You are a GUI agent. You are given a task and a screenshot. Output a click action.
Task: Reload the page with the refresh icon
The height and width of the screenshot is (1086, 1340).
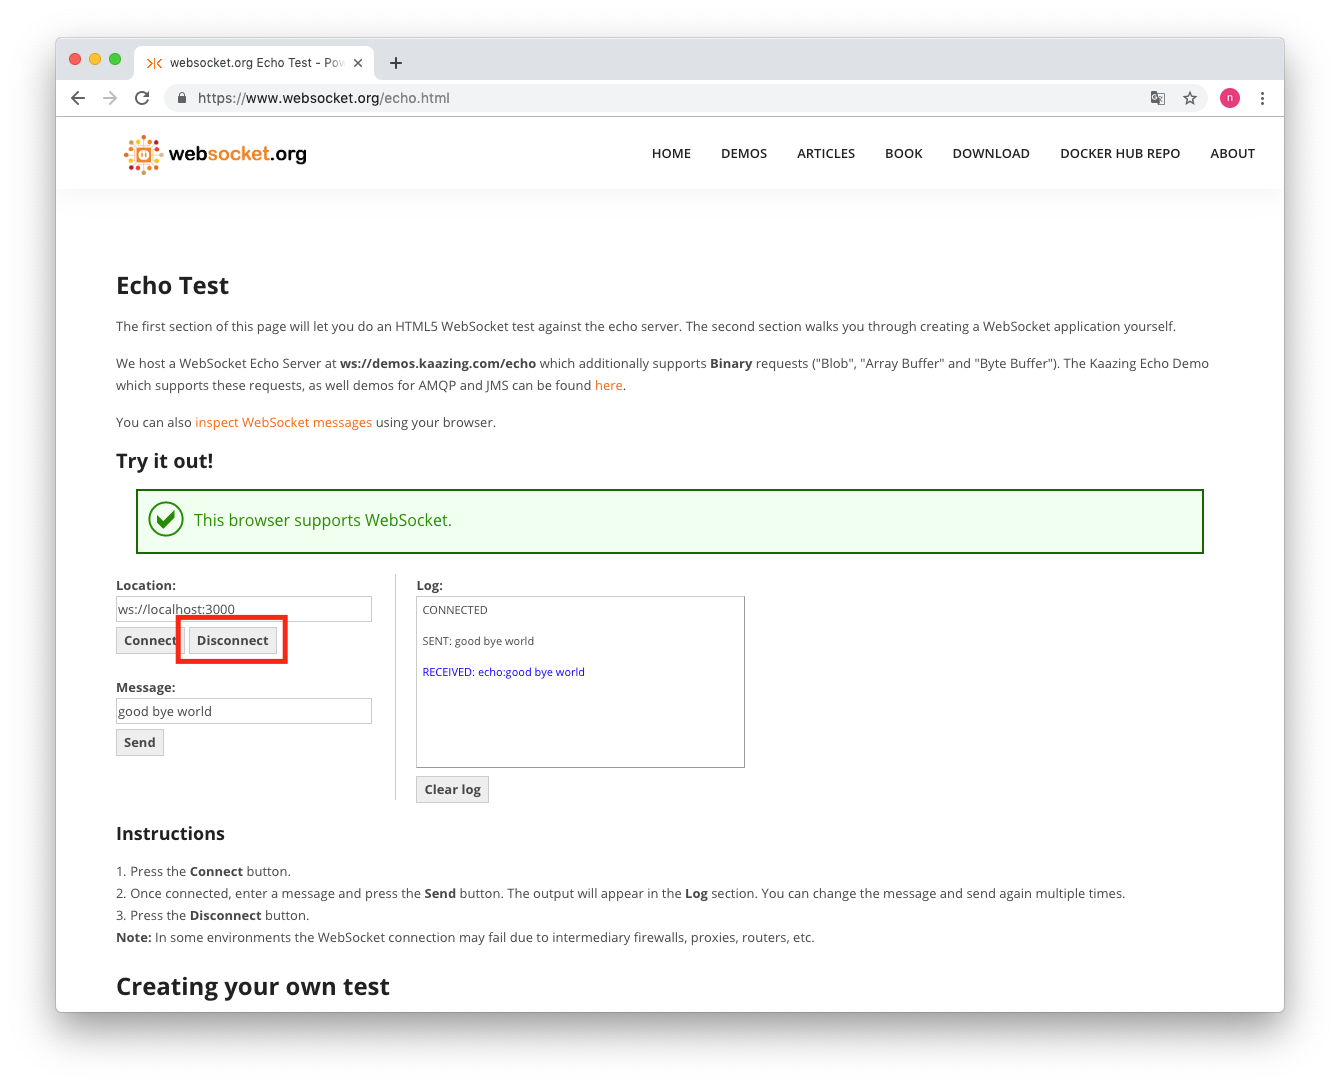pyautogui.click(x=142, y=98)
